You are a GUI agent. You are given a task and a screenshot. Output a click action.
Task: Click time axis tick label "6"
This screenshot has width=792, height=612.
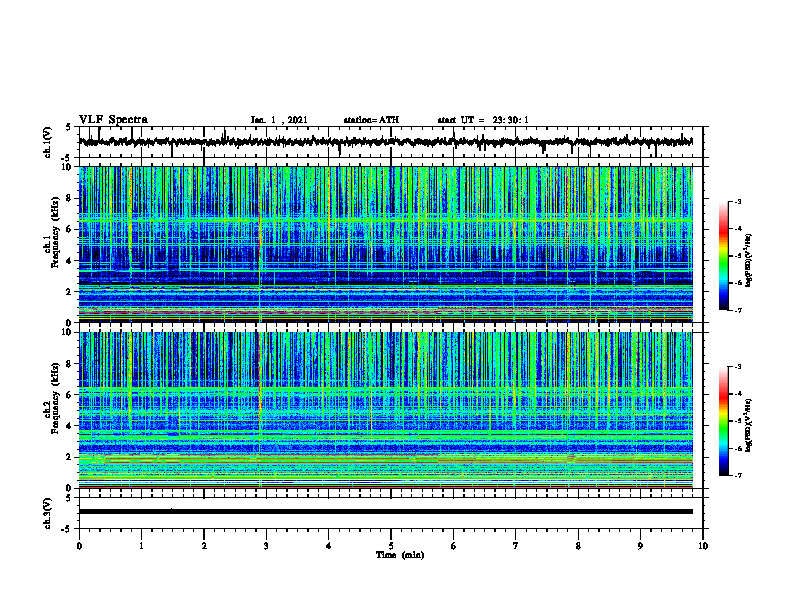[454, 546]
